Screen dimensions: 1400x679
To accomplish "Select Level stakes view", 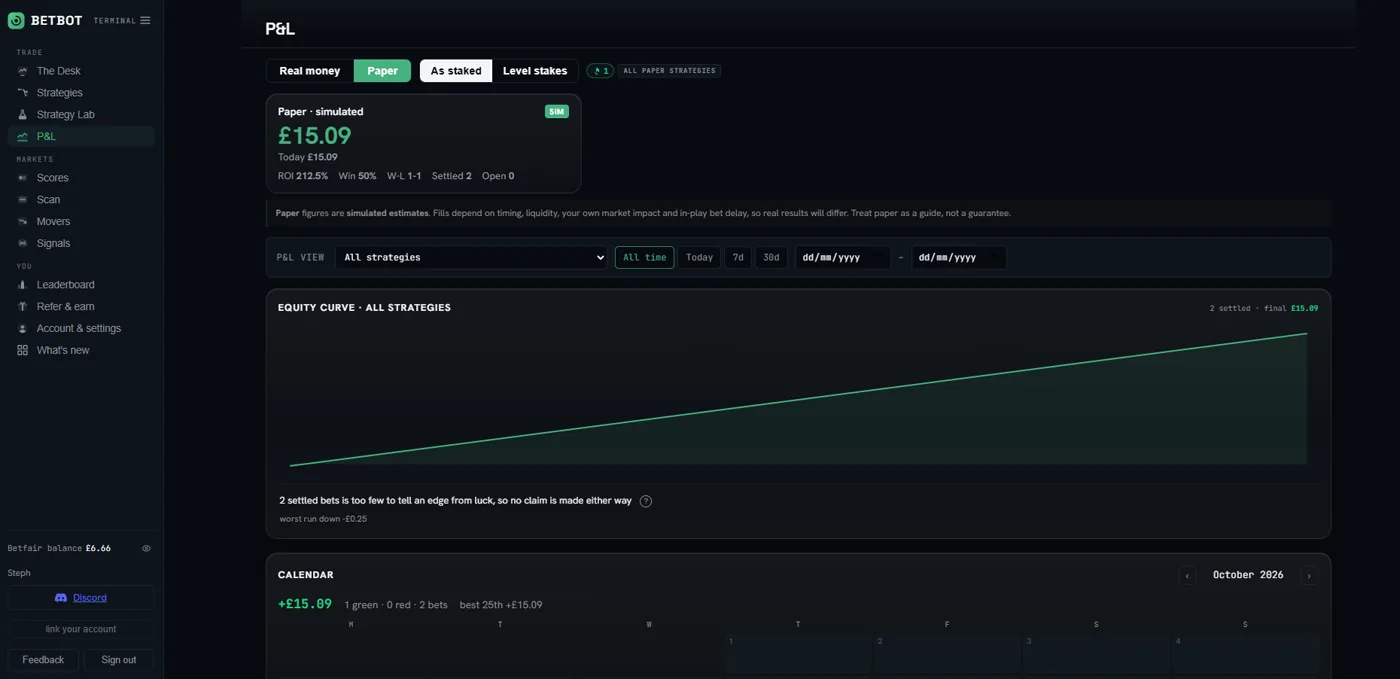I will (535, 71).
